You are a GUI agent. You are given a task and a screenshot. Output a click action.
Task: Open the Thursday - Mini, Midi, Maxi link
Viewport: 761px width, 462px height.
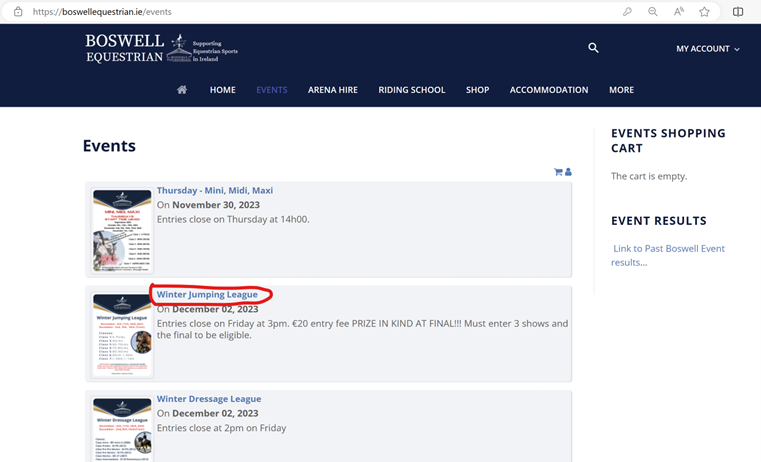[x=215, y=190]
